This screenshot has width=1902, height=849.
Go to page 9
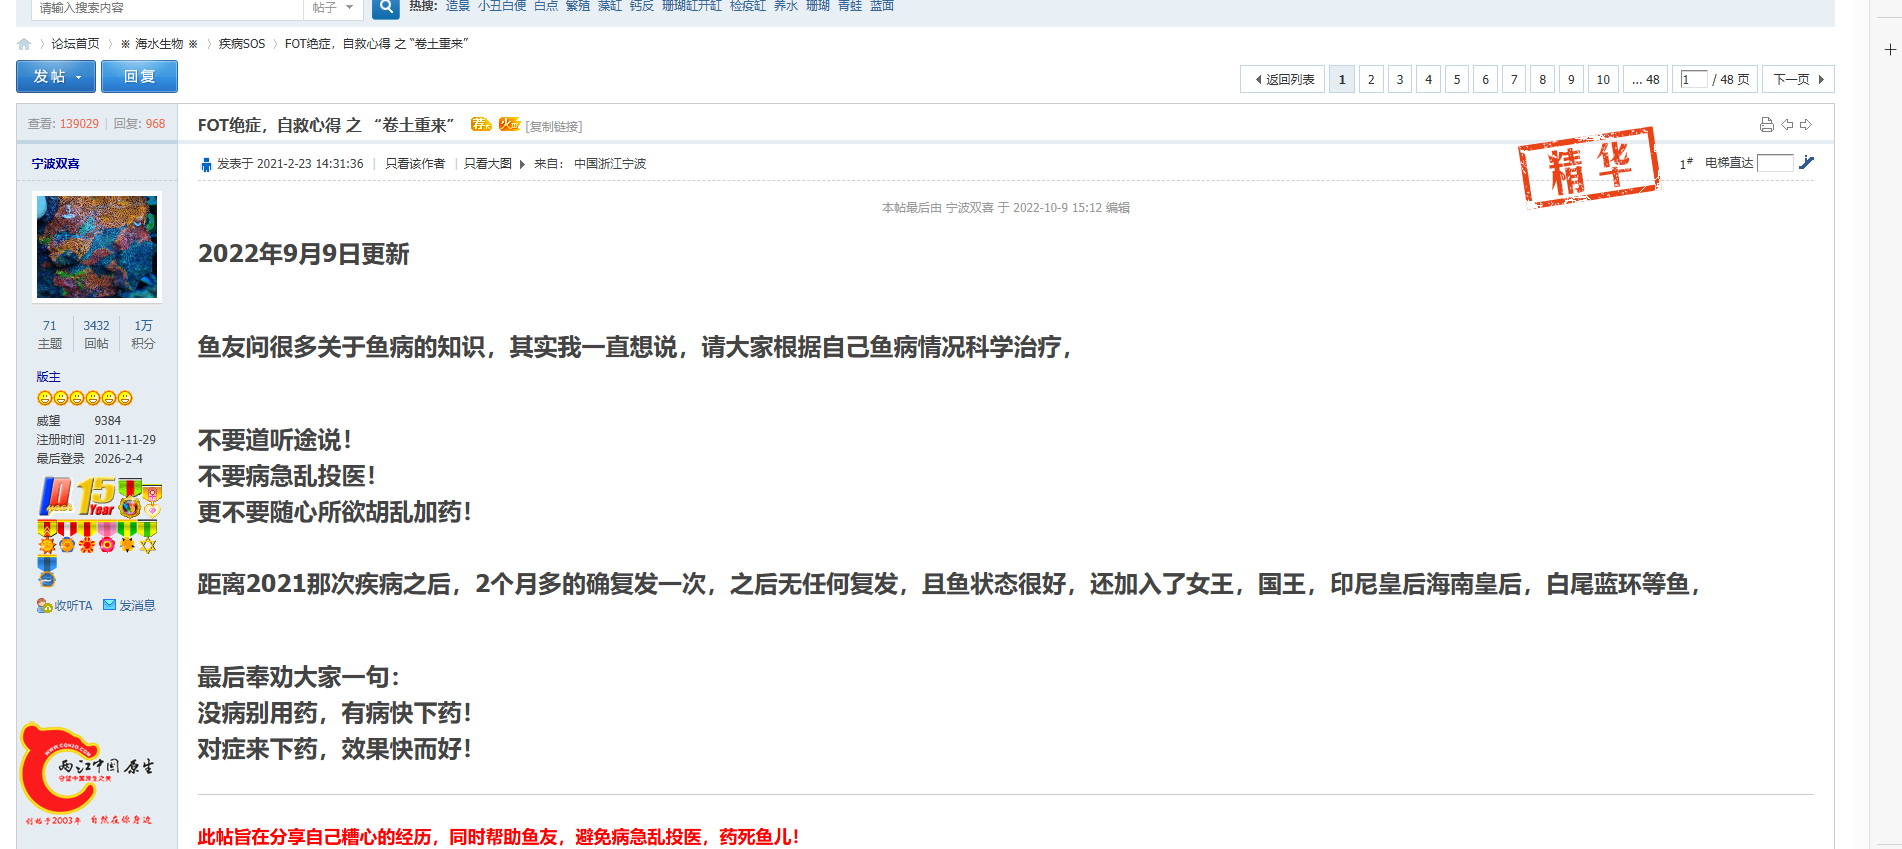1571,79
